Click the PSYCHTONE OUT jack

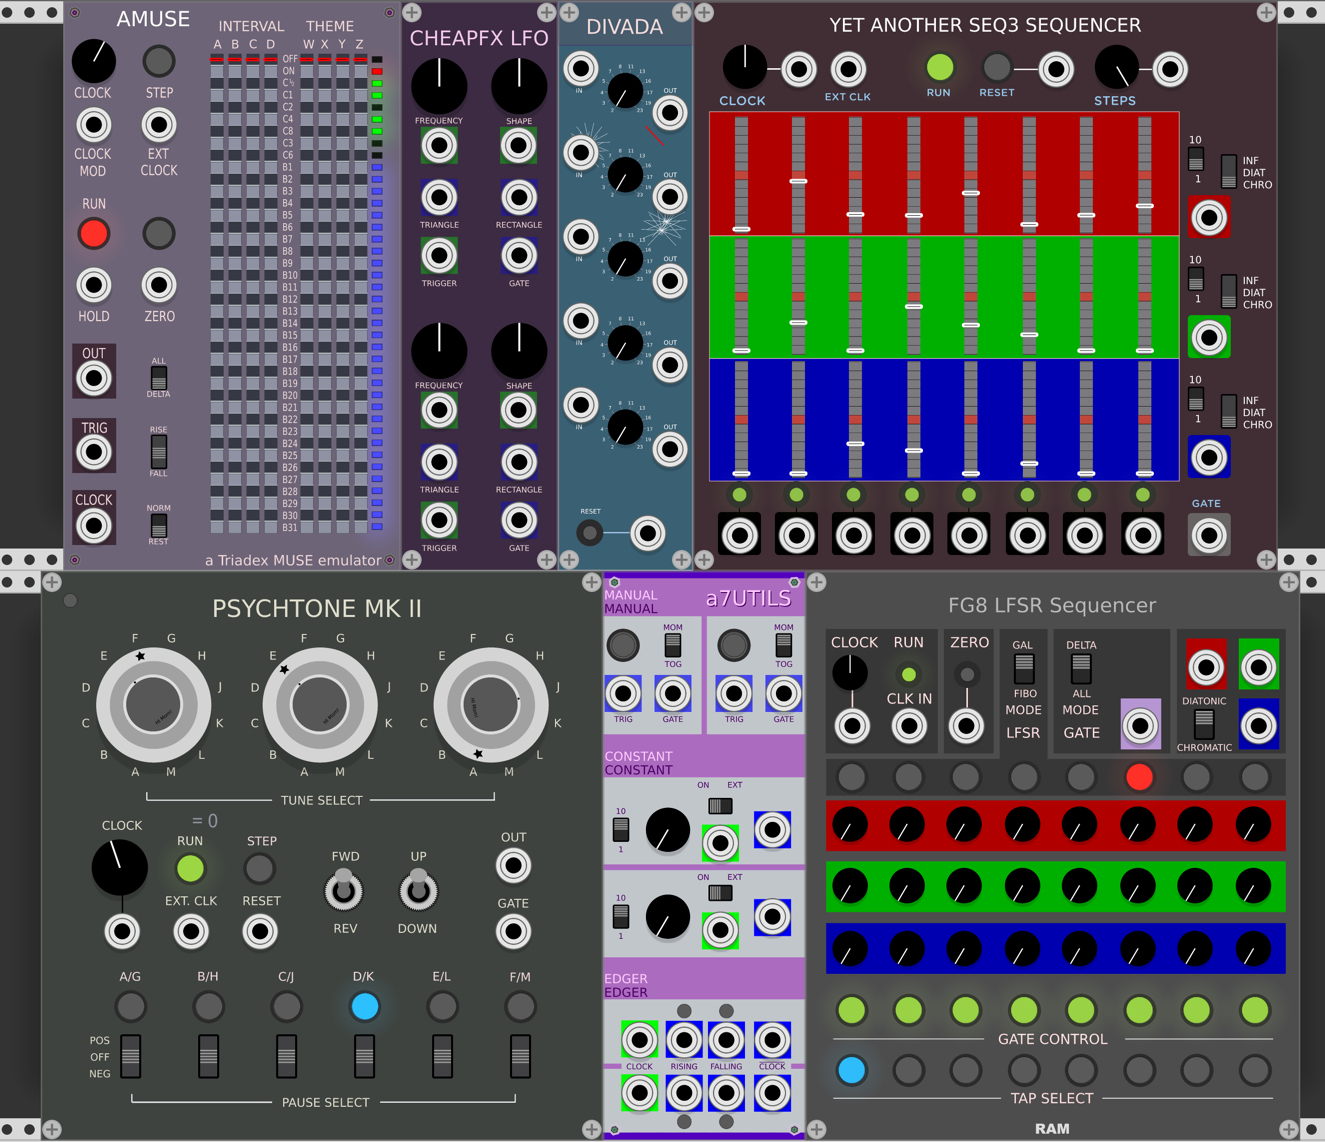(513, 866)
